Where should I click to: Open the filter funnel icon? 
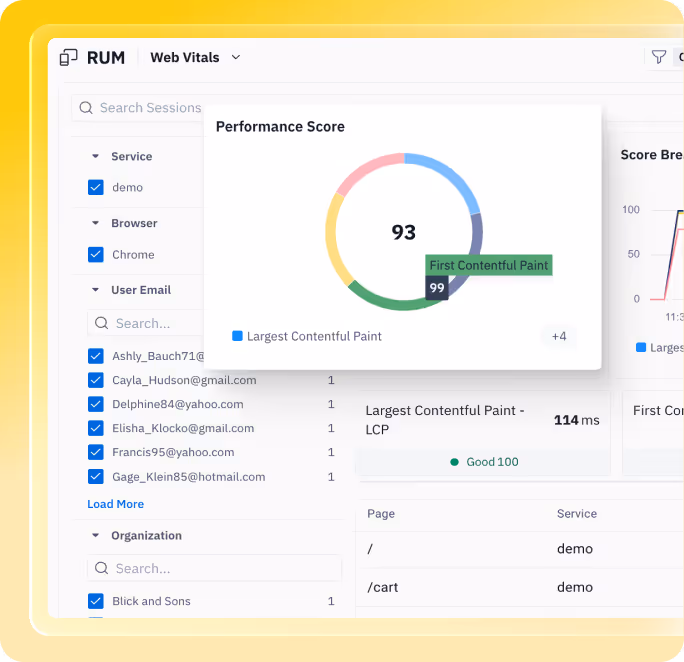pos(659,57)
